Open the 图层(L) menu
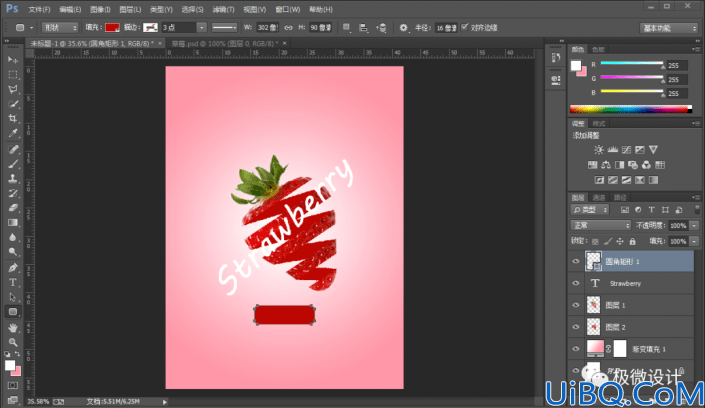The height and width of the screenshot is (408, 705). pyautogui.click(x=130, y=9)
